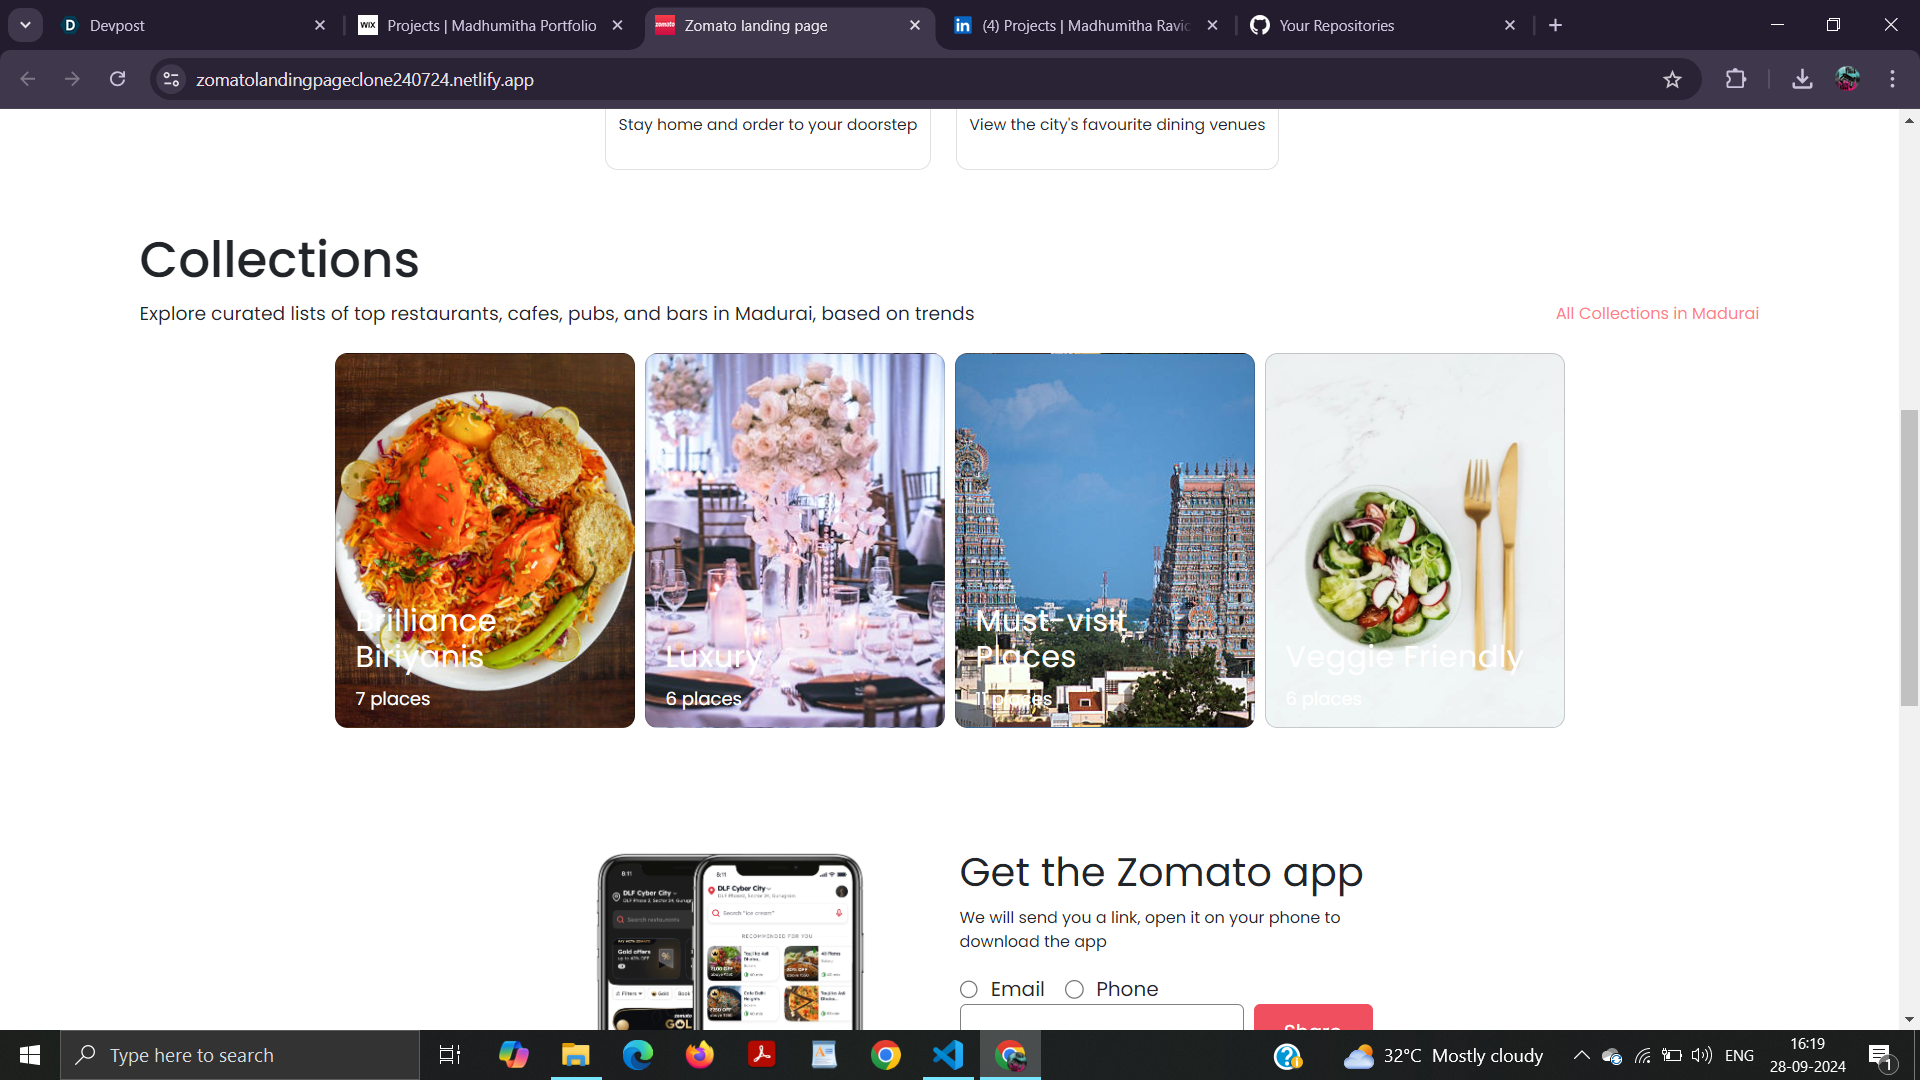
Task: Open the Chrome downloads icon
Action: point(1802,79)
